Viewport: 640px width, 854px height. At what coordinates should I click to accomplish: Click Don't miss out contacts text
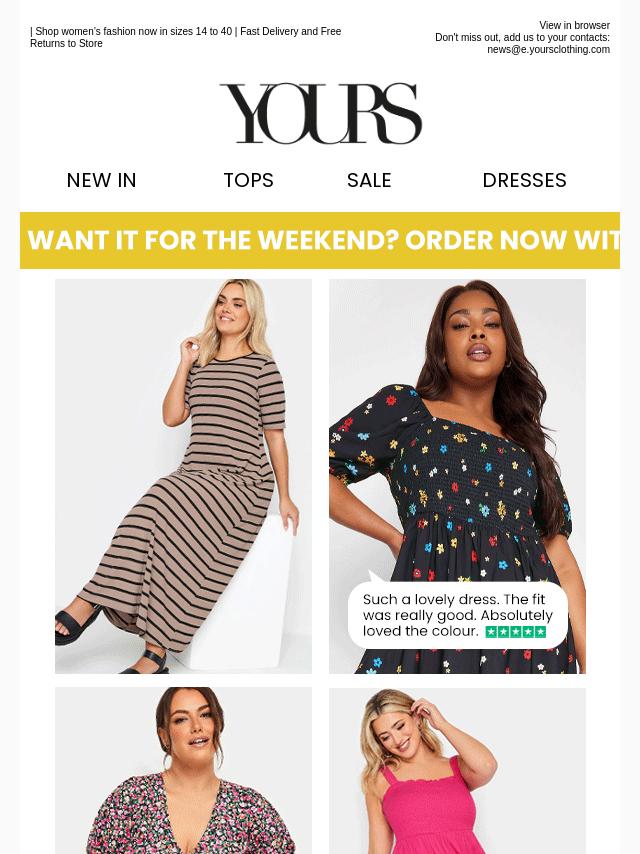pyautogui.click(x=522, y=38)
